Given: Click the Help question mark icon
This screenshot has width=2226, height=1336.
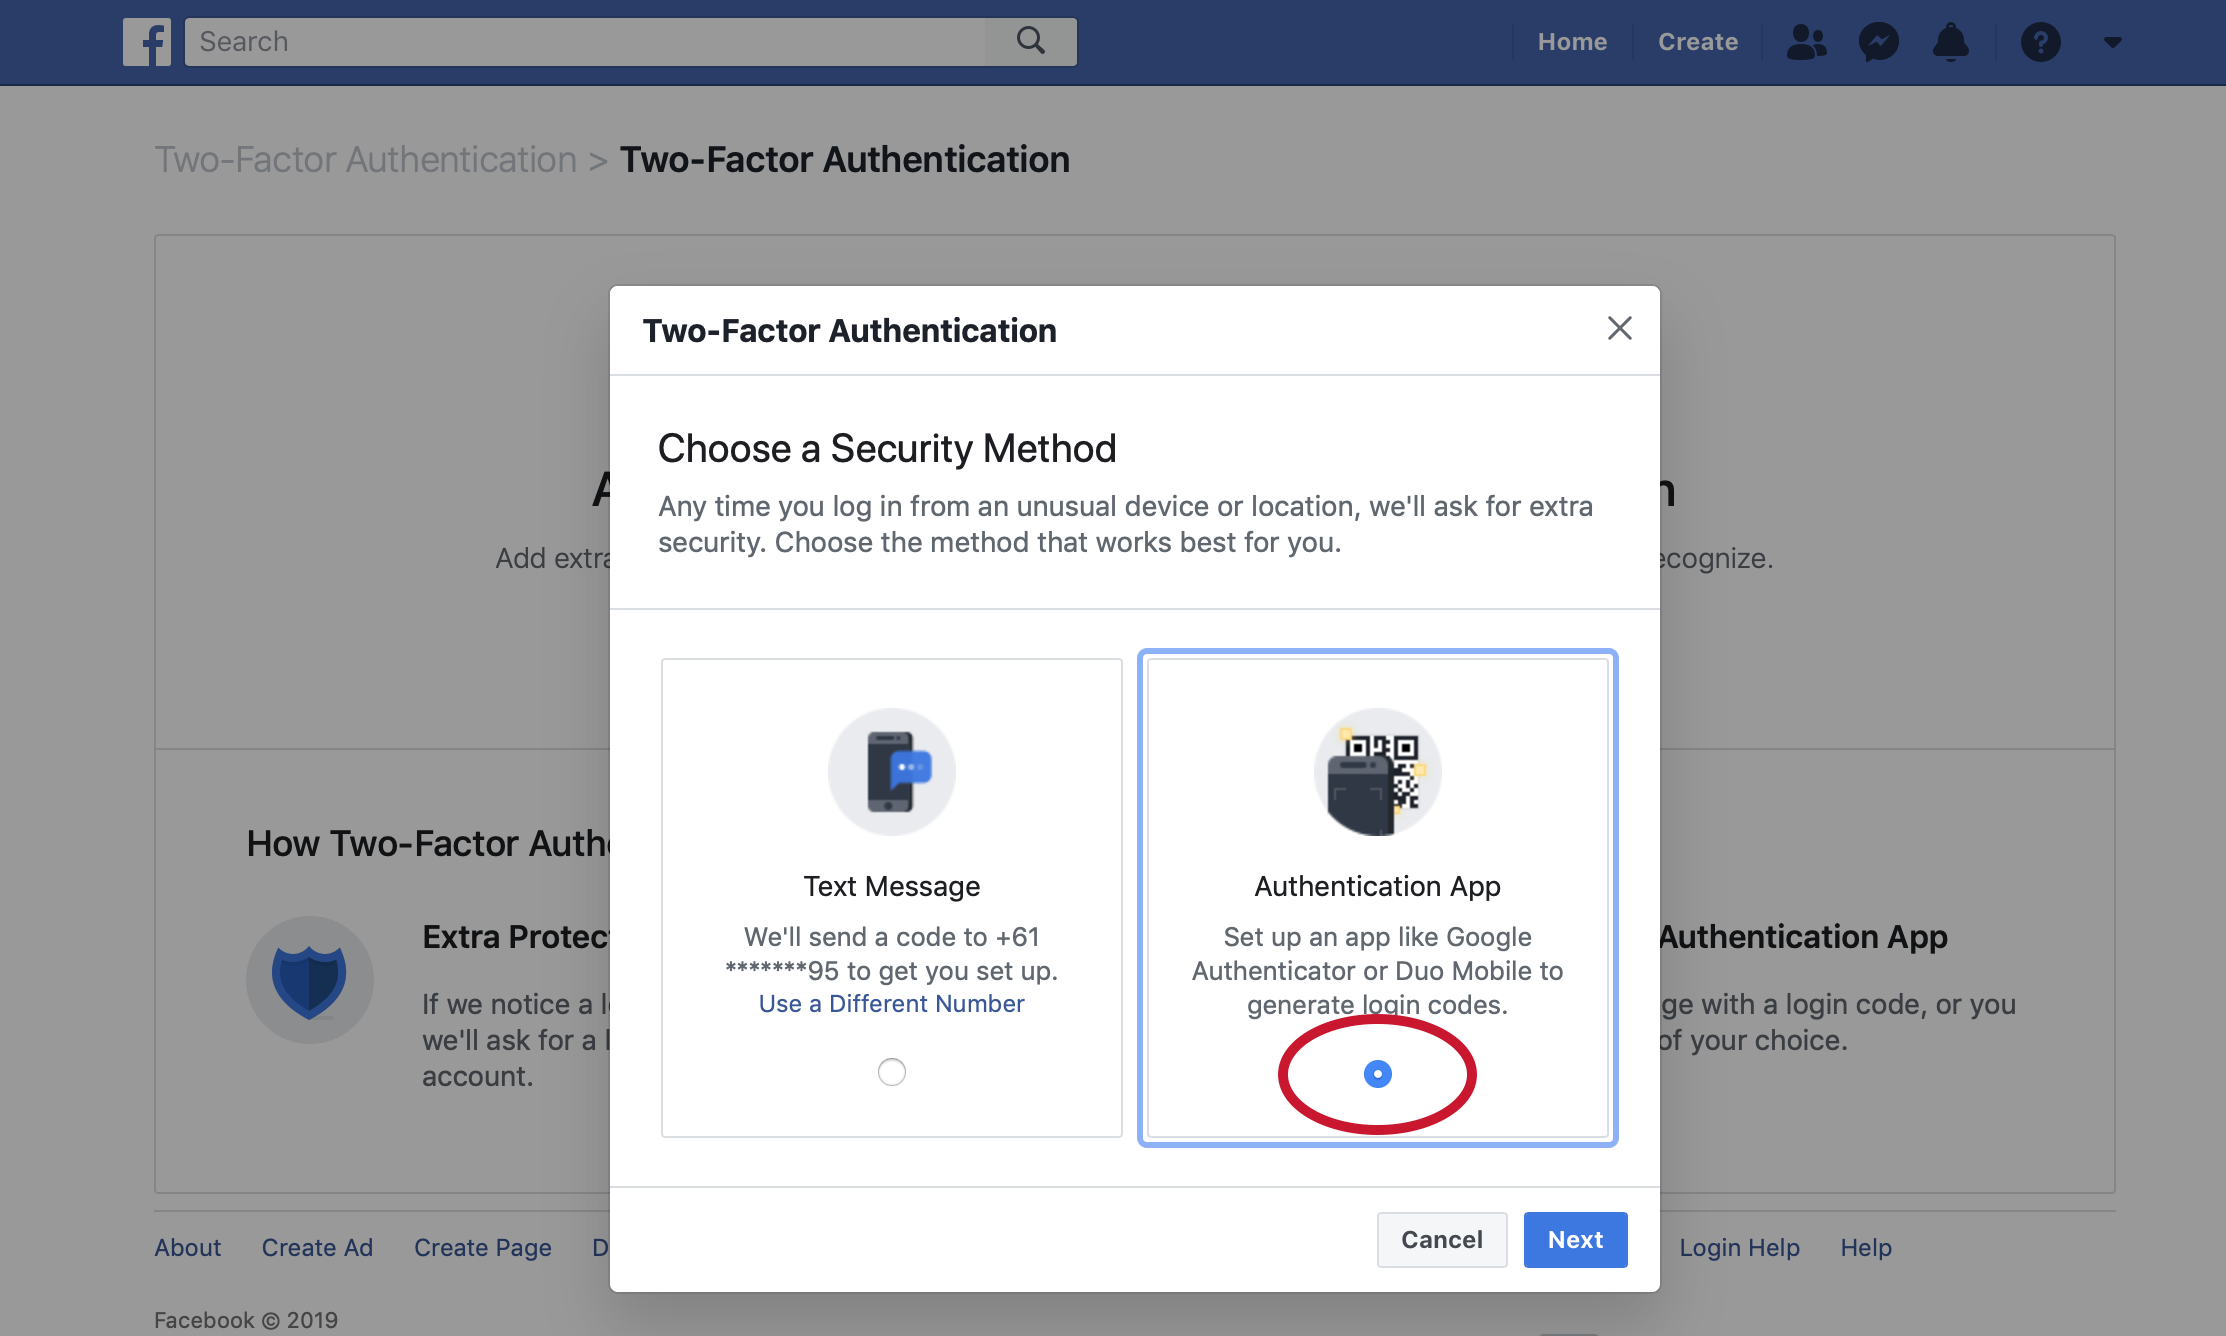Looking at the screenshot, I should (2040, 41).
